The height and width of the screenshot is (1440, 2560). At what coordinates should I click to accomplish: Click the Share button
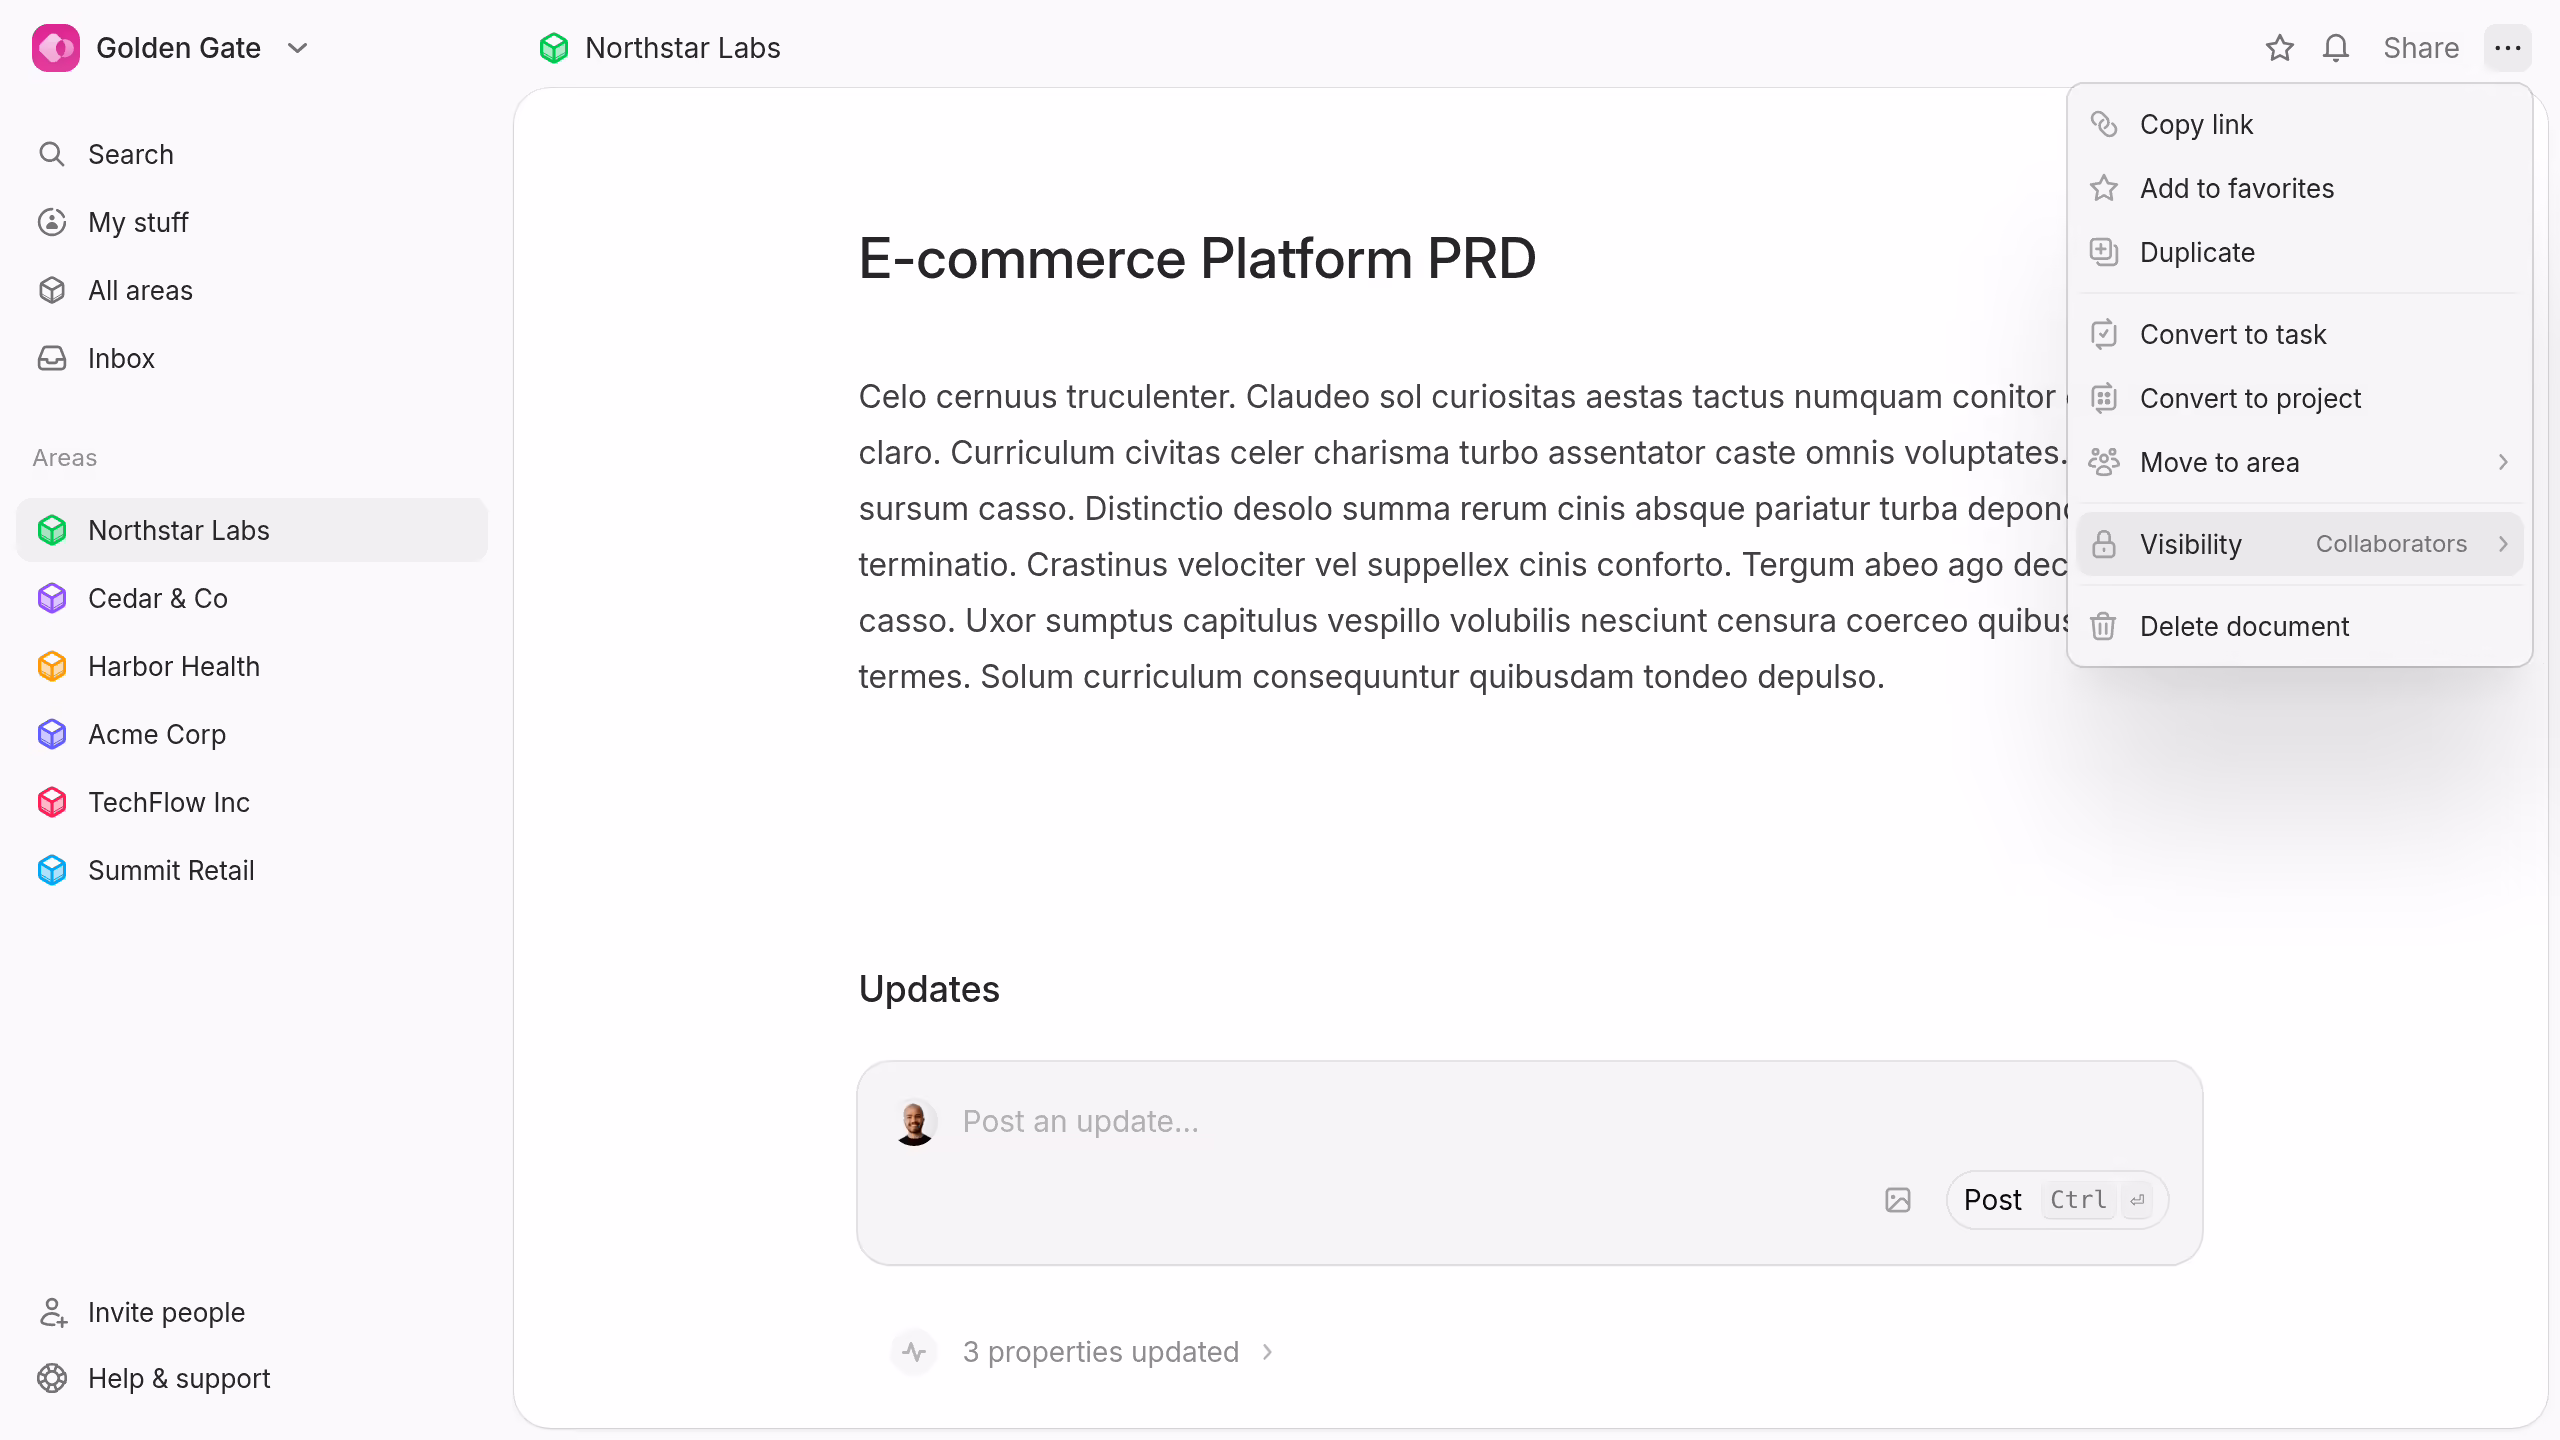pyautogui.click(x=2420, y=48)
